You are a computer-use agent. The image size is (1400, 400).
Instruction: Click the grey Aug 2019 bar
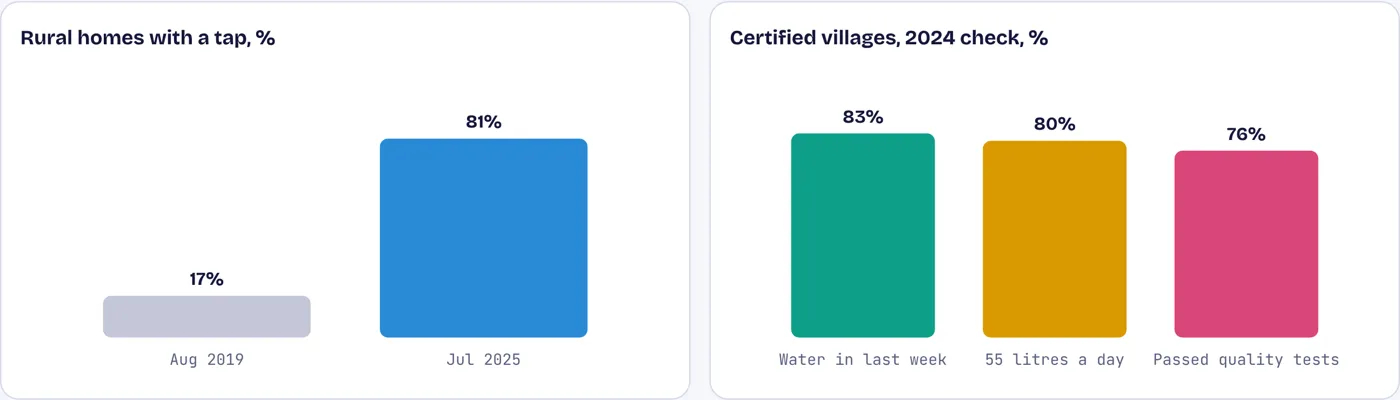(207, 316)
